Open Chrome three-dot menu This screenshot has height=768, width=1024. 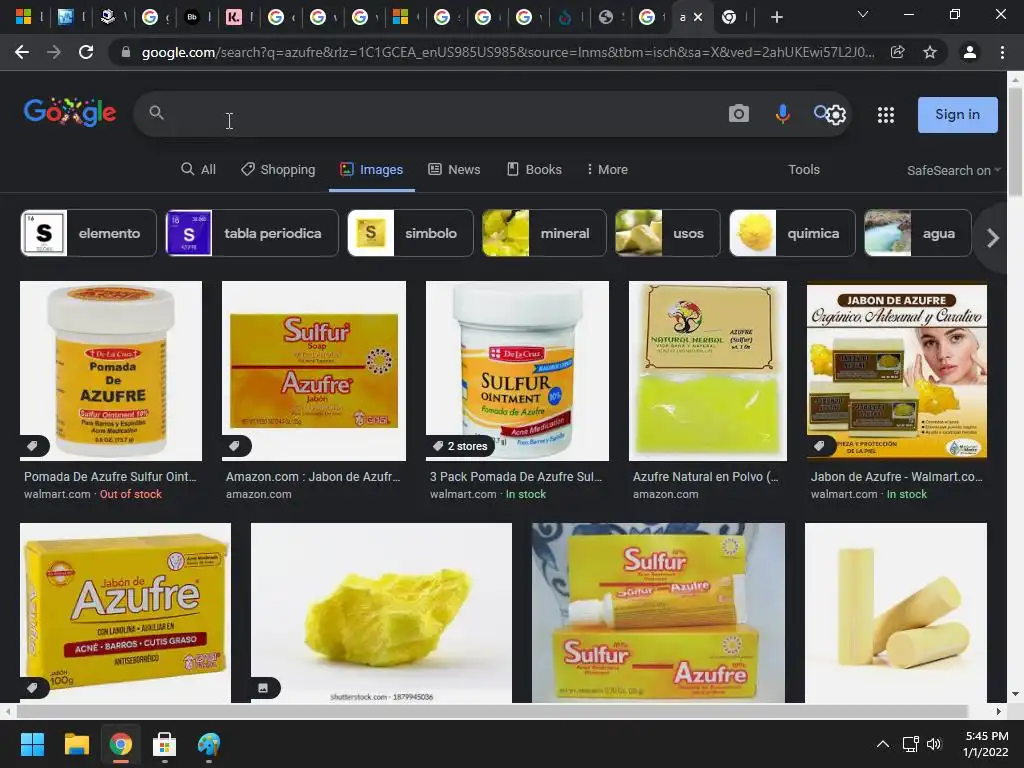[1002, 52]
